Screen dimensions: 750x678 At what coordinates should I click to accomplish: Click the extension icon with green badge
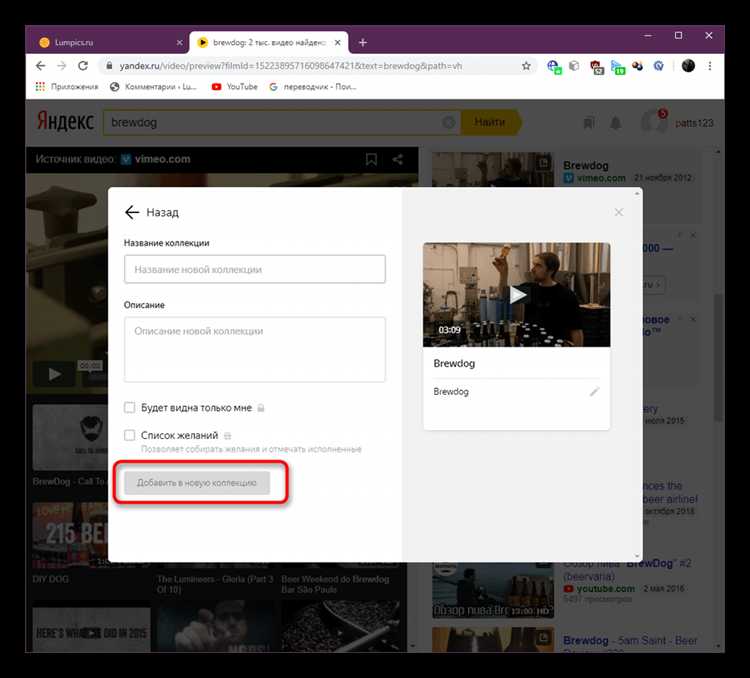pyautogui.click(x=618, y=67)
